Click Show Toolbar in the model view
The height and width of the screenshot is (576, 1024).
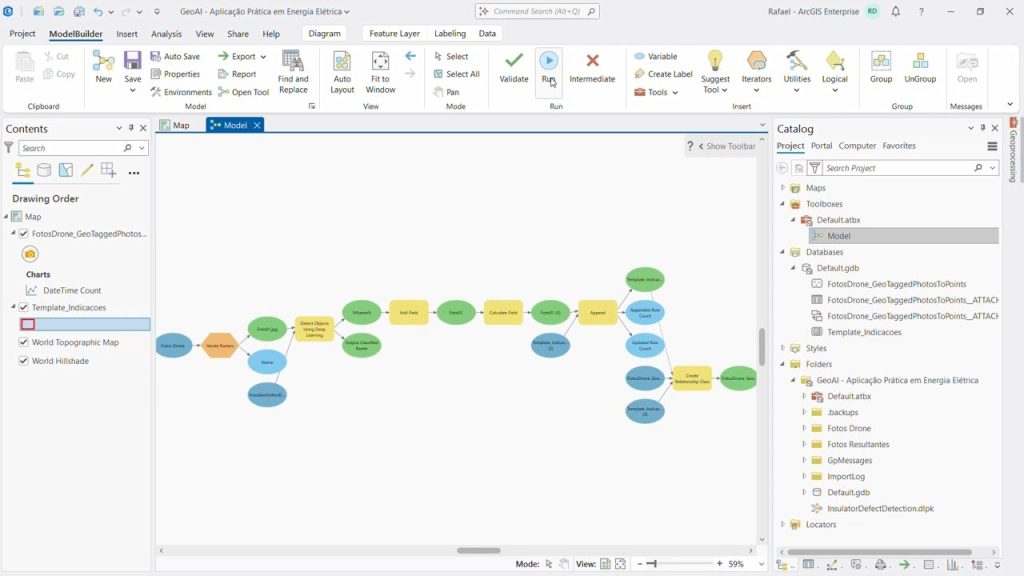(x=727, y=146)
